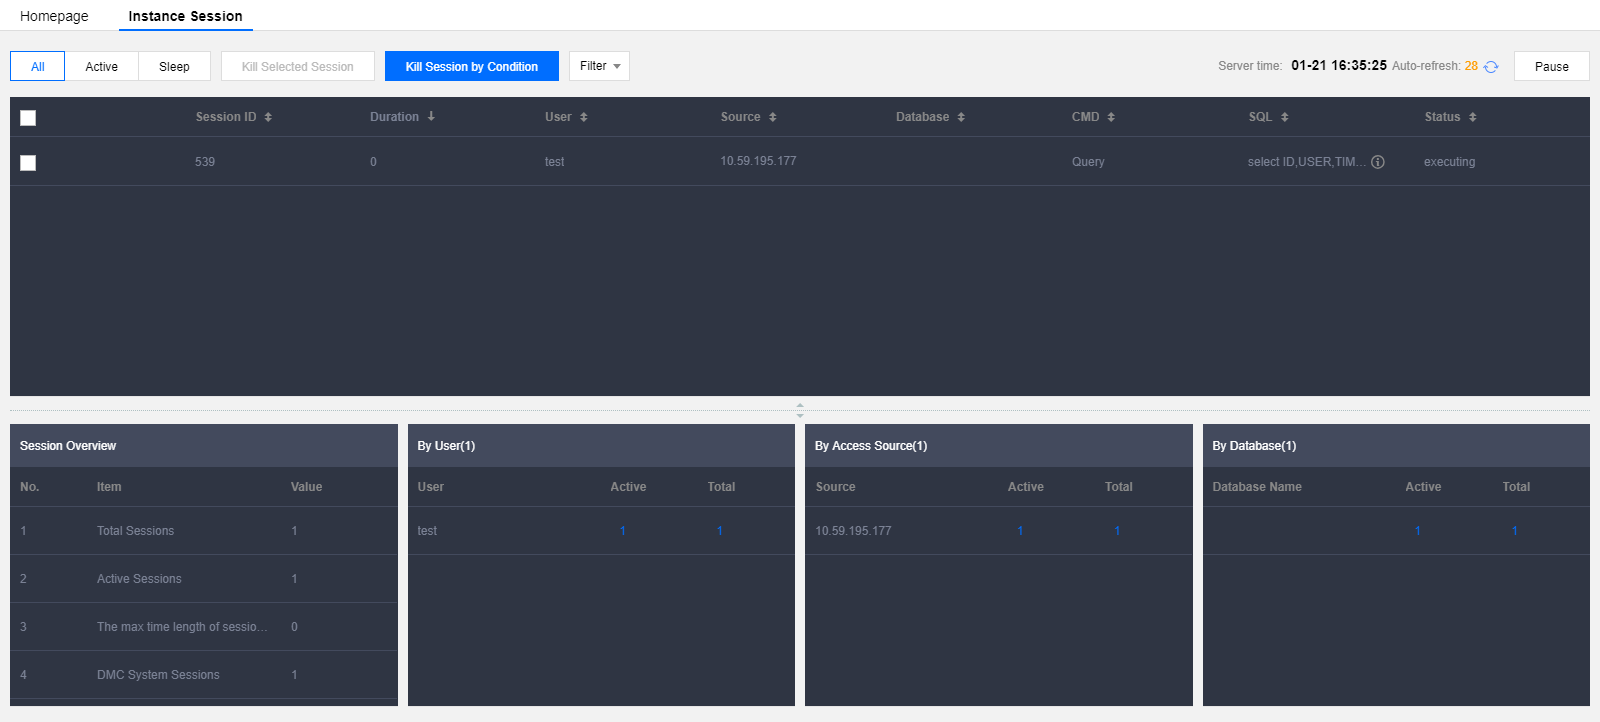
Task: Open the Filter dropdown
Action: pos(599,66)
